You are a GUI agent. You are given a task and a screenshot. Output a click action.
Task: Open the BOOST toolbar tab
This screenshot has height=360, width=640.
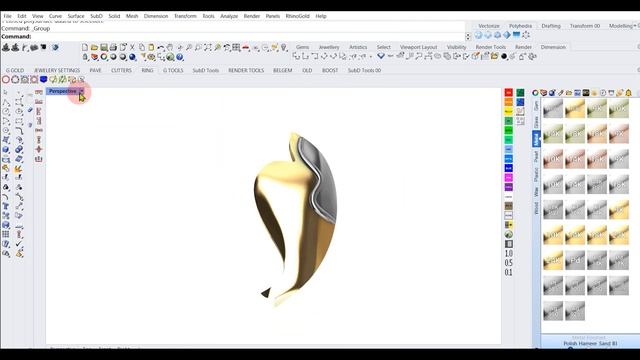click(330, 70)
